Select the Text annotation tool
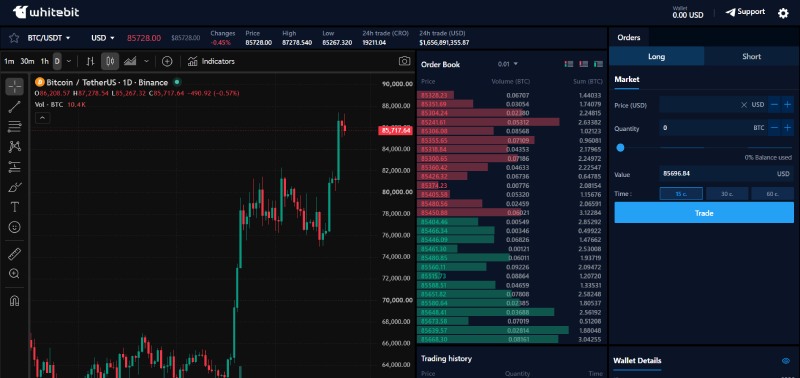Screen dimensions: 800x378 pos(15,207)
